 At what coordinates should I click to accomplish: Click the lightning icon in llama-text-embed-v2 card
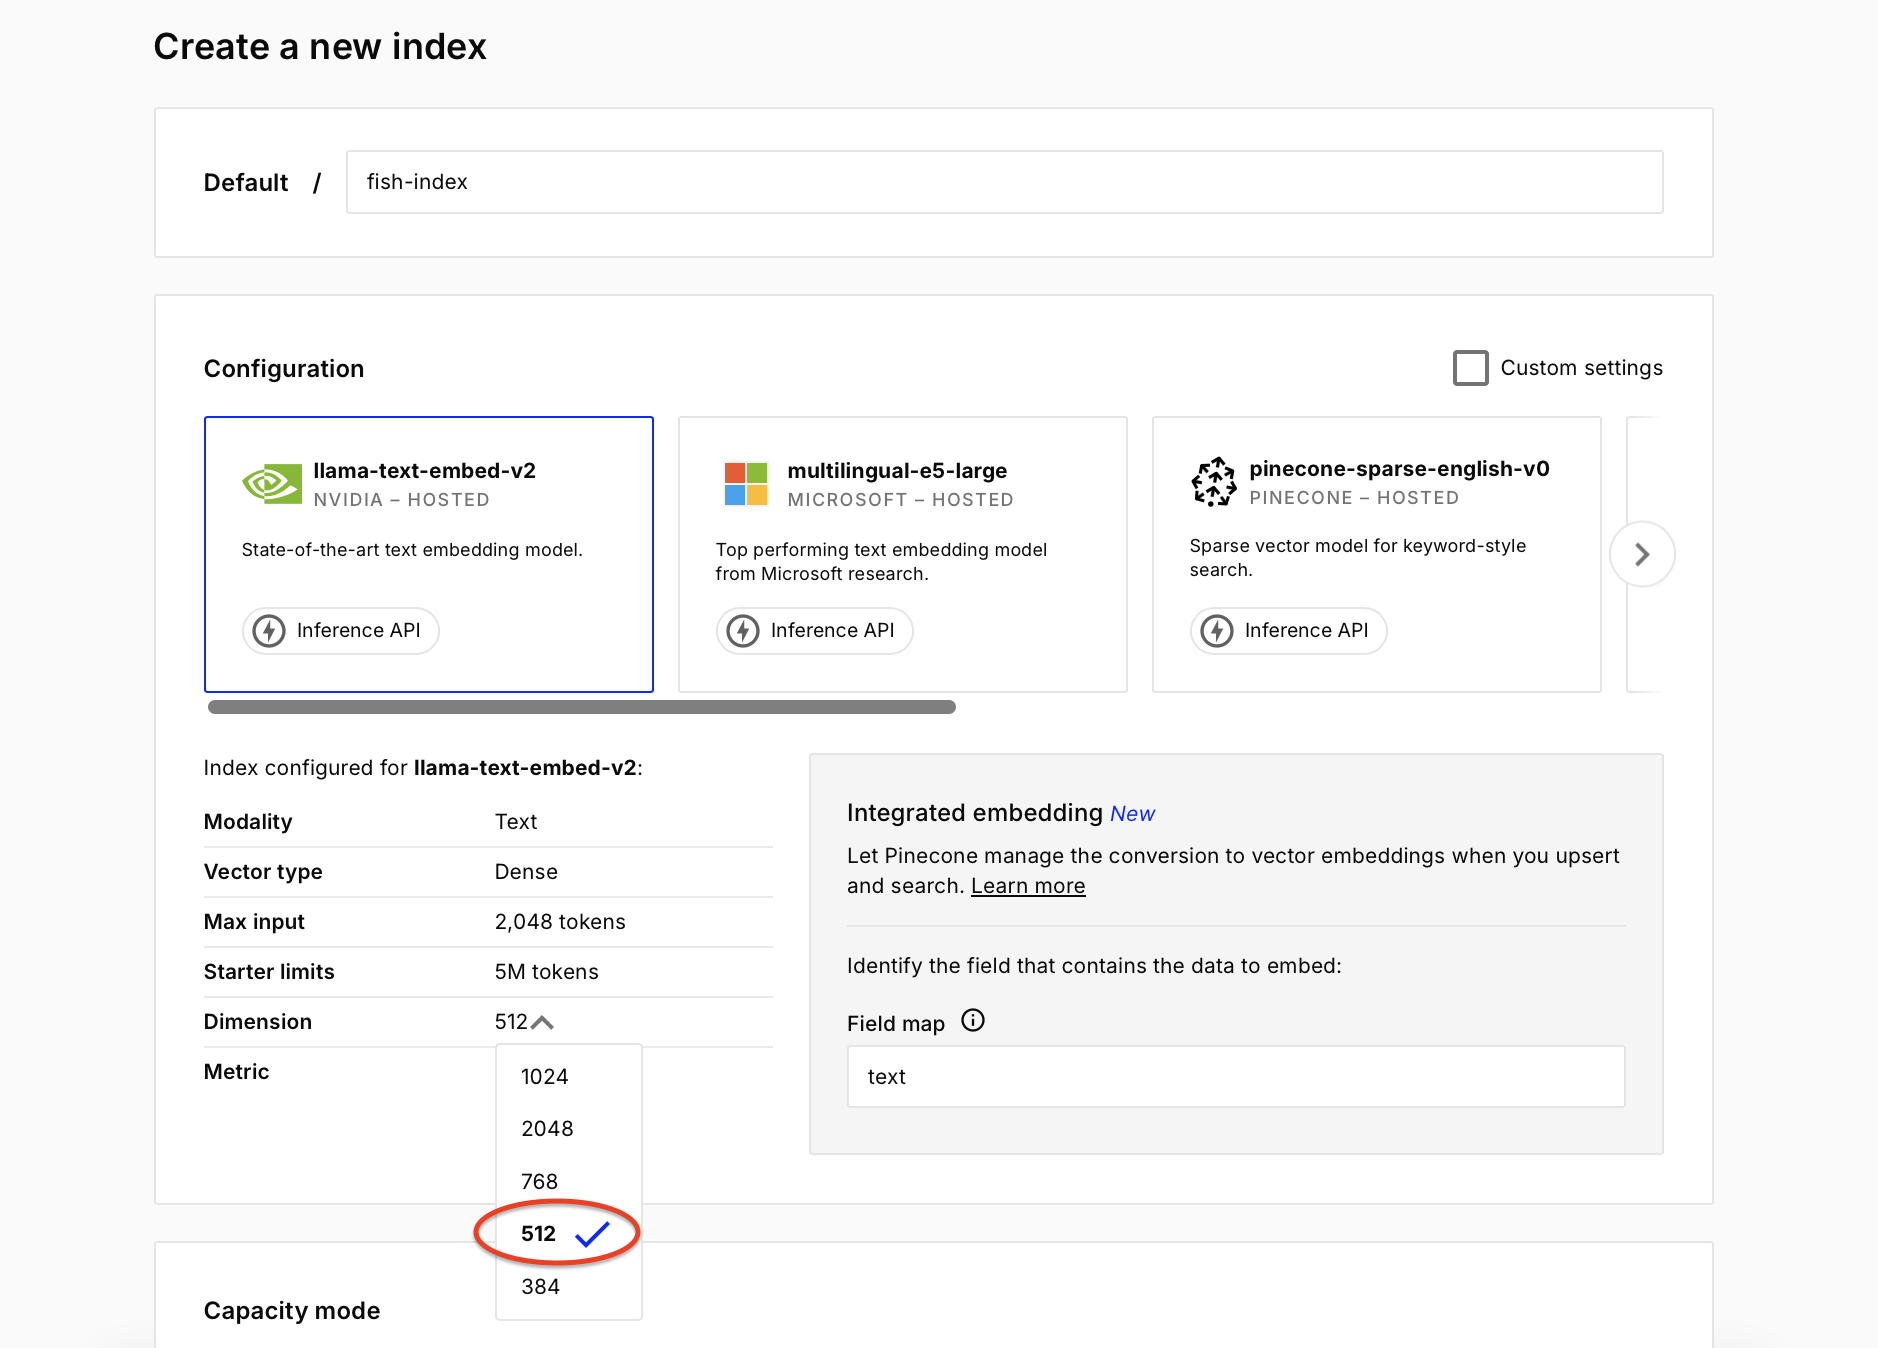[x=269, y=631]
